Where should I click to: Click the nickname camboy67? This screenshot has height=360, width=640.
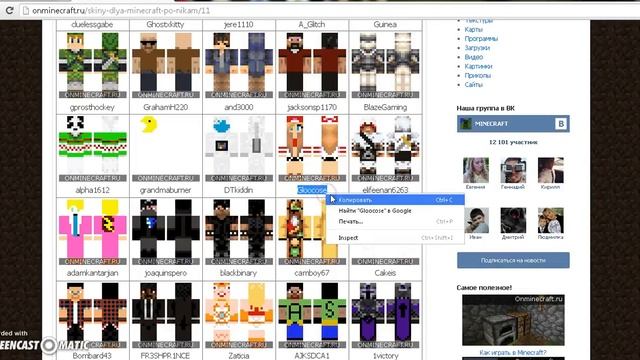tap(312, 273)
